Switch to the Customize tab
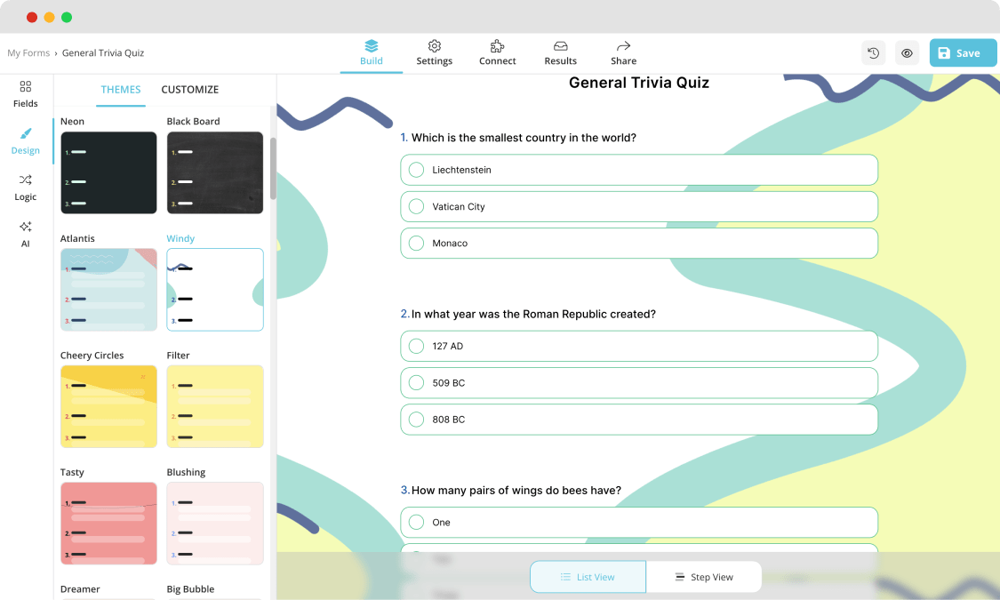The width and height of the screenshot is (1000, 600). 190,90
